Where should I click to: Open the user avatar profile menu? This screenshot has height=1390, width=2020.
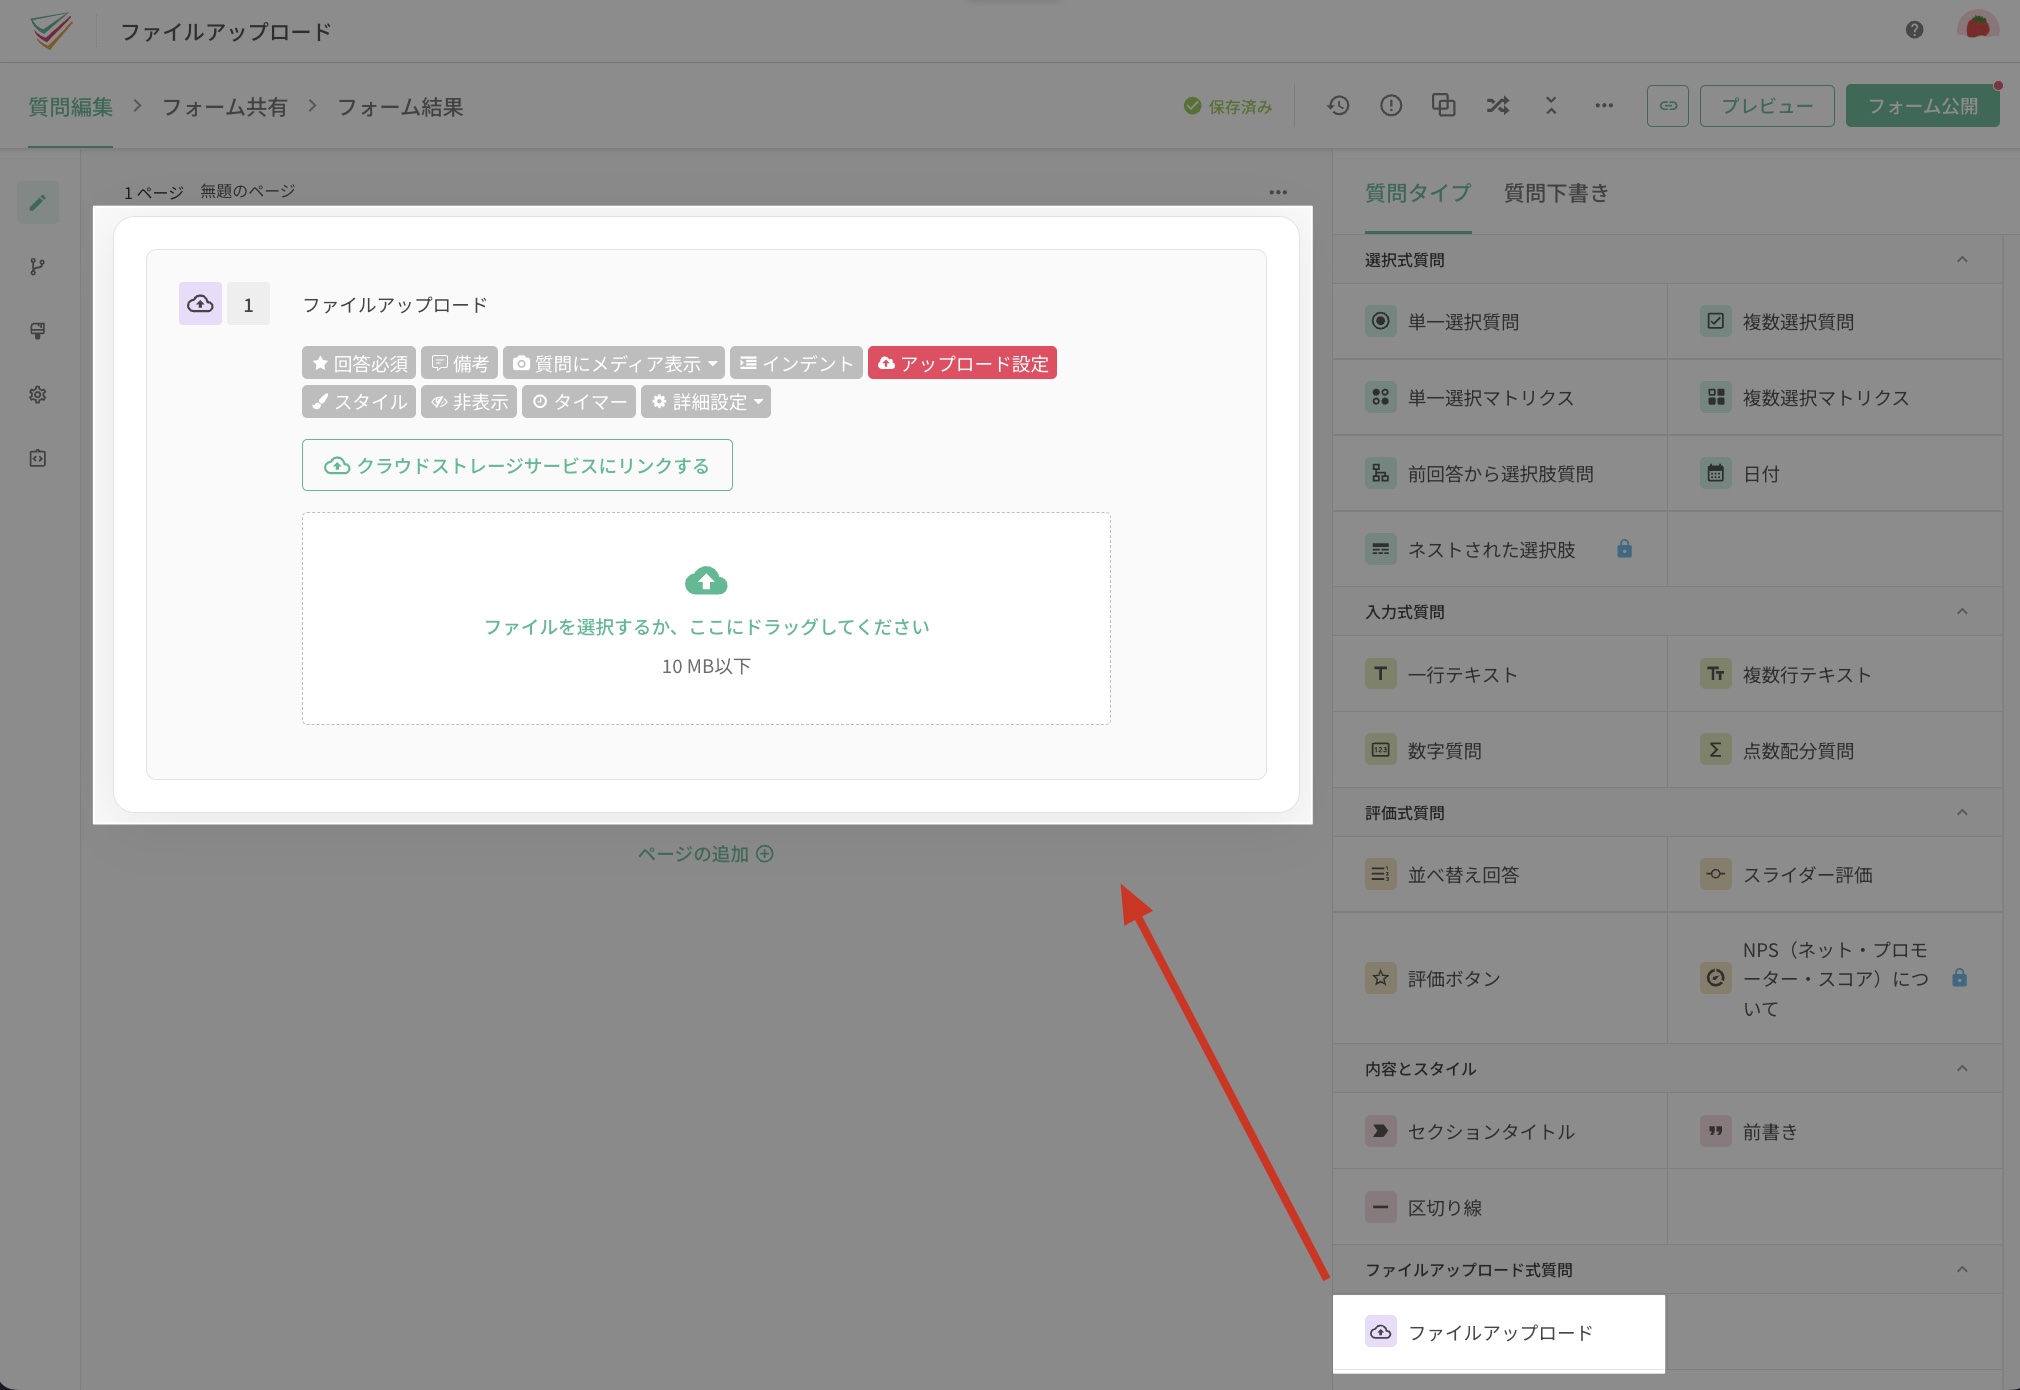[x=1977, y=28]
